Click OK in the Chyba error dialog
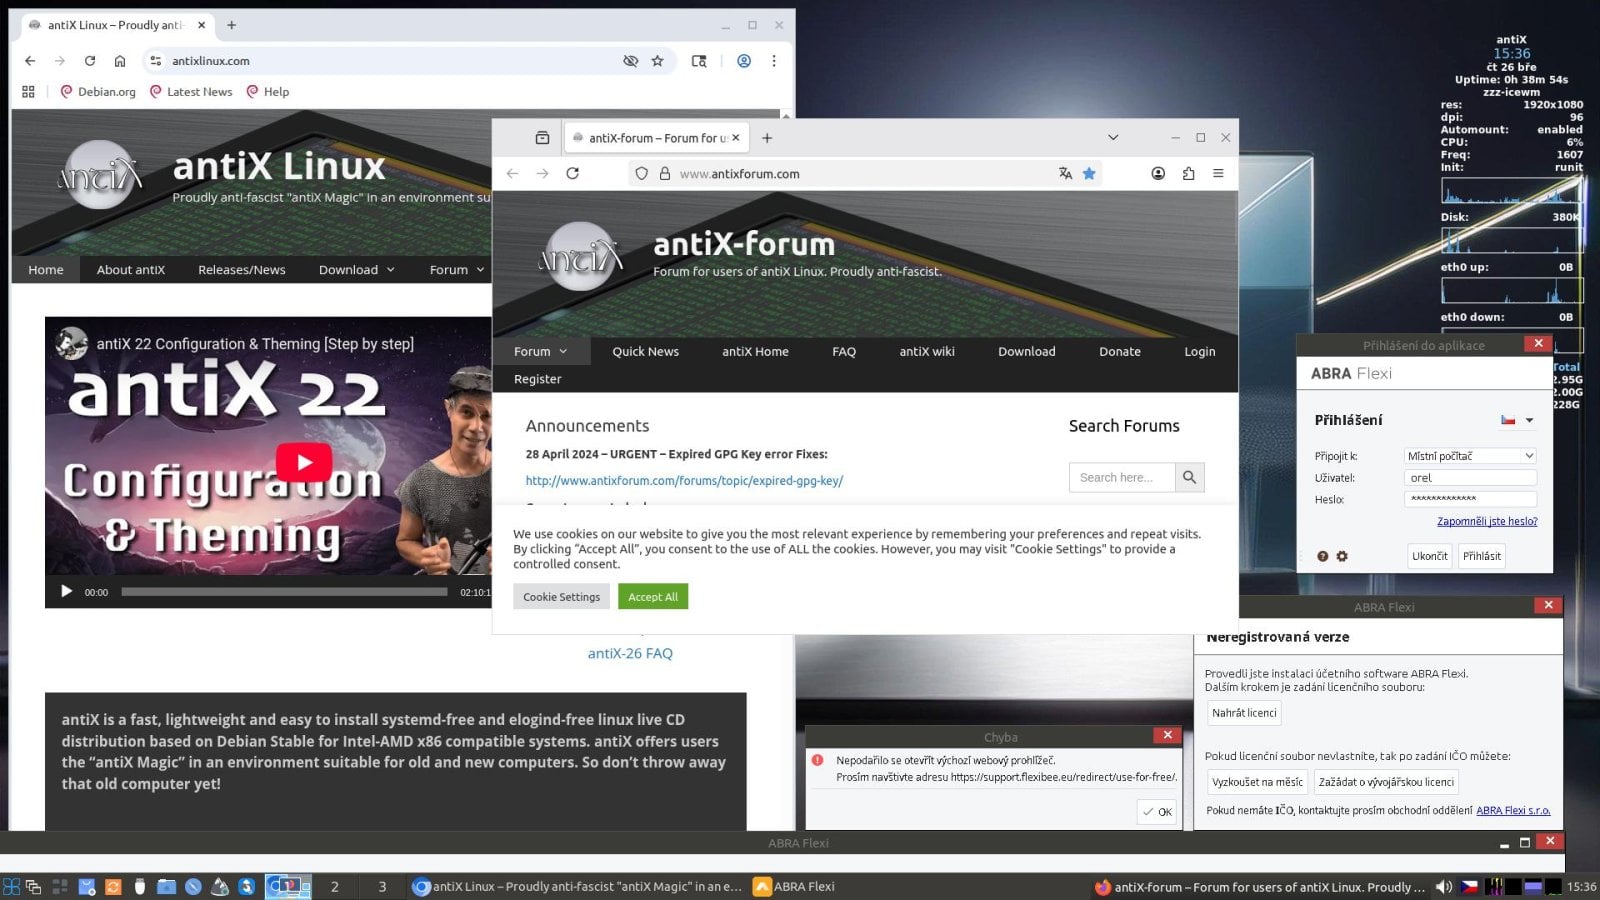Viewport: 1600px width, 900px height. (1157, 812)
